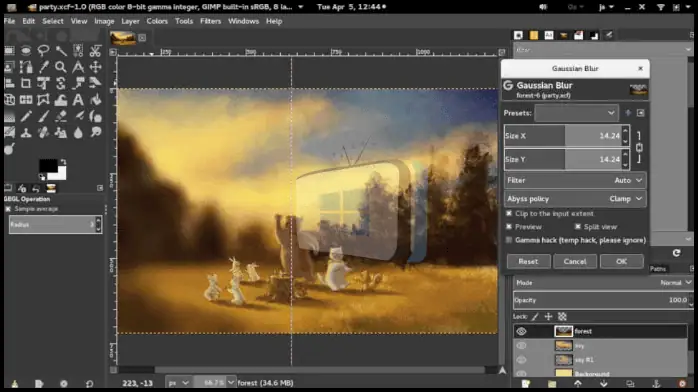698x392 pixels.
Task: Delete the selected layer
Action: 682,384
